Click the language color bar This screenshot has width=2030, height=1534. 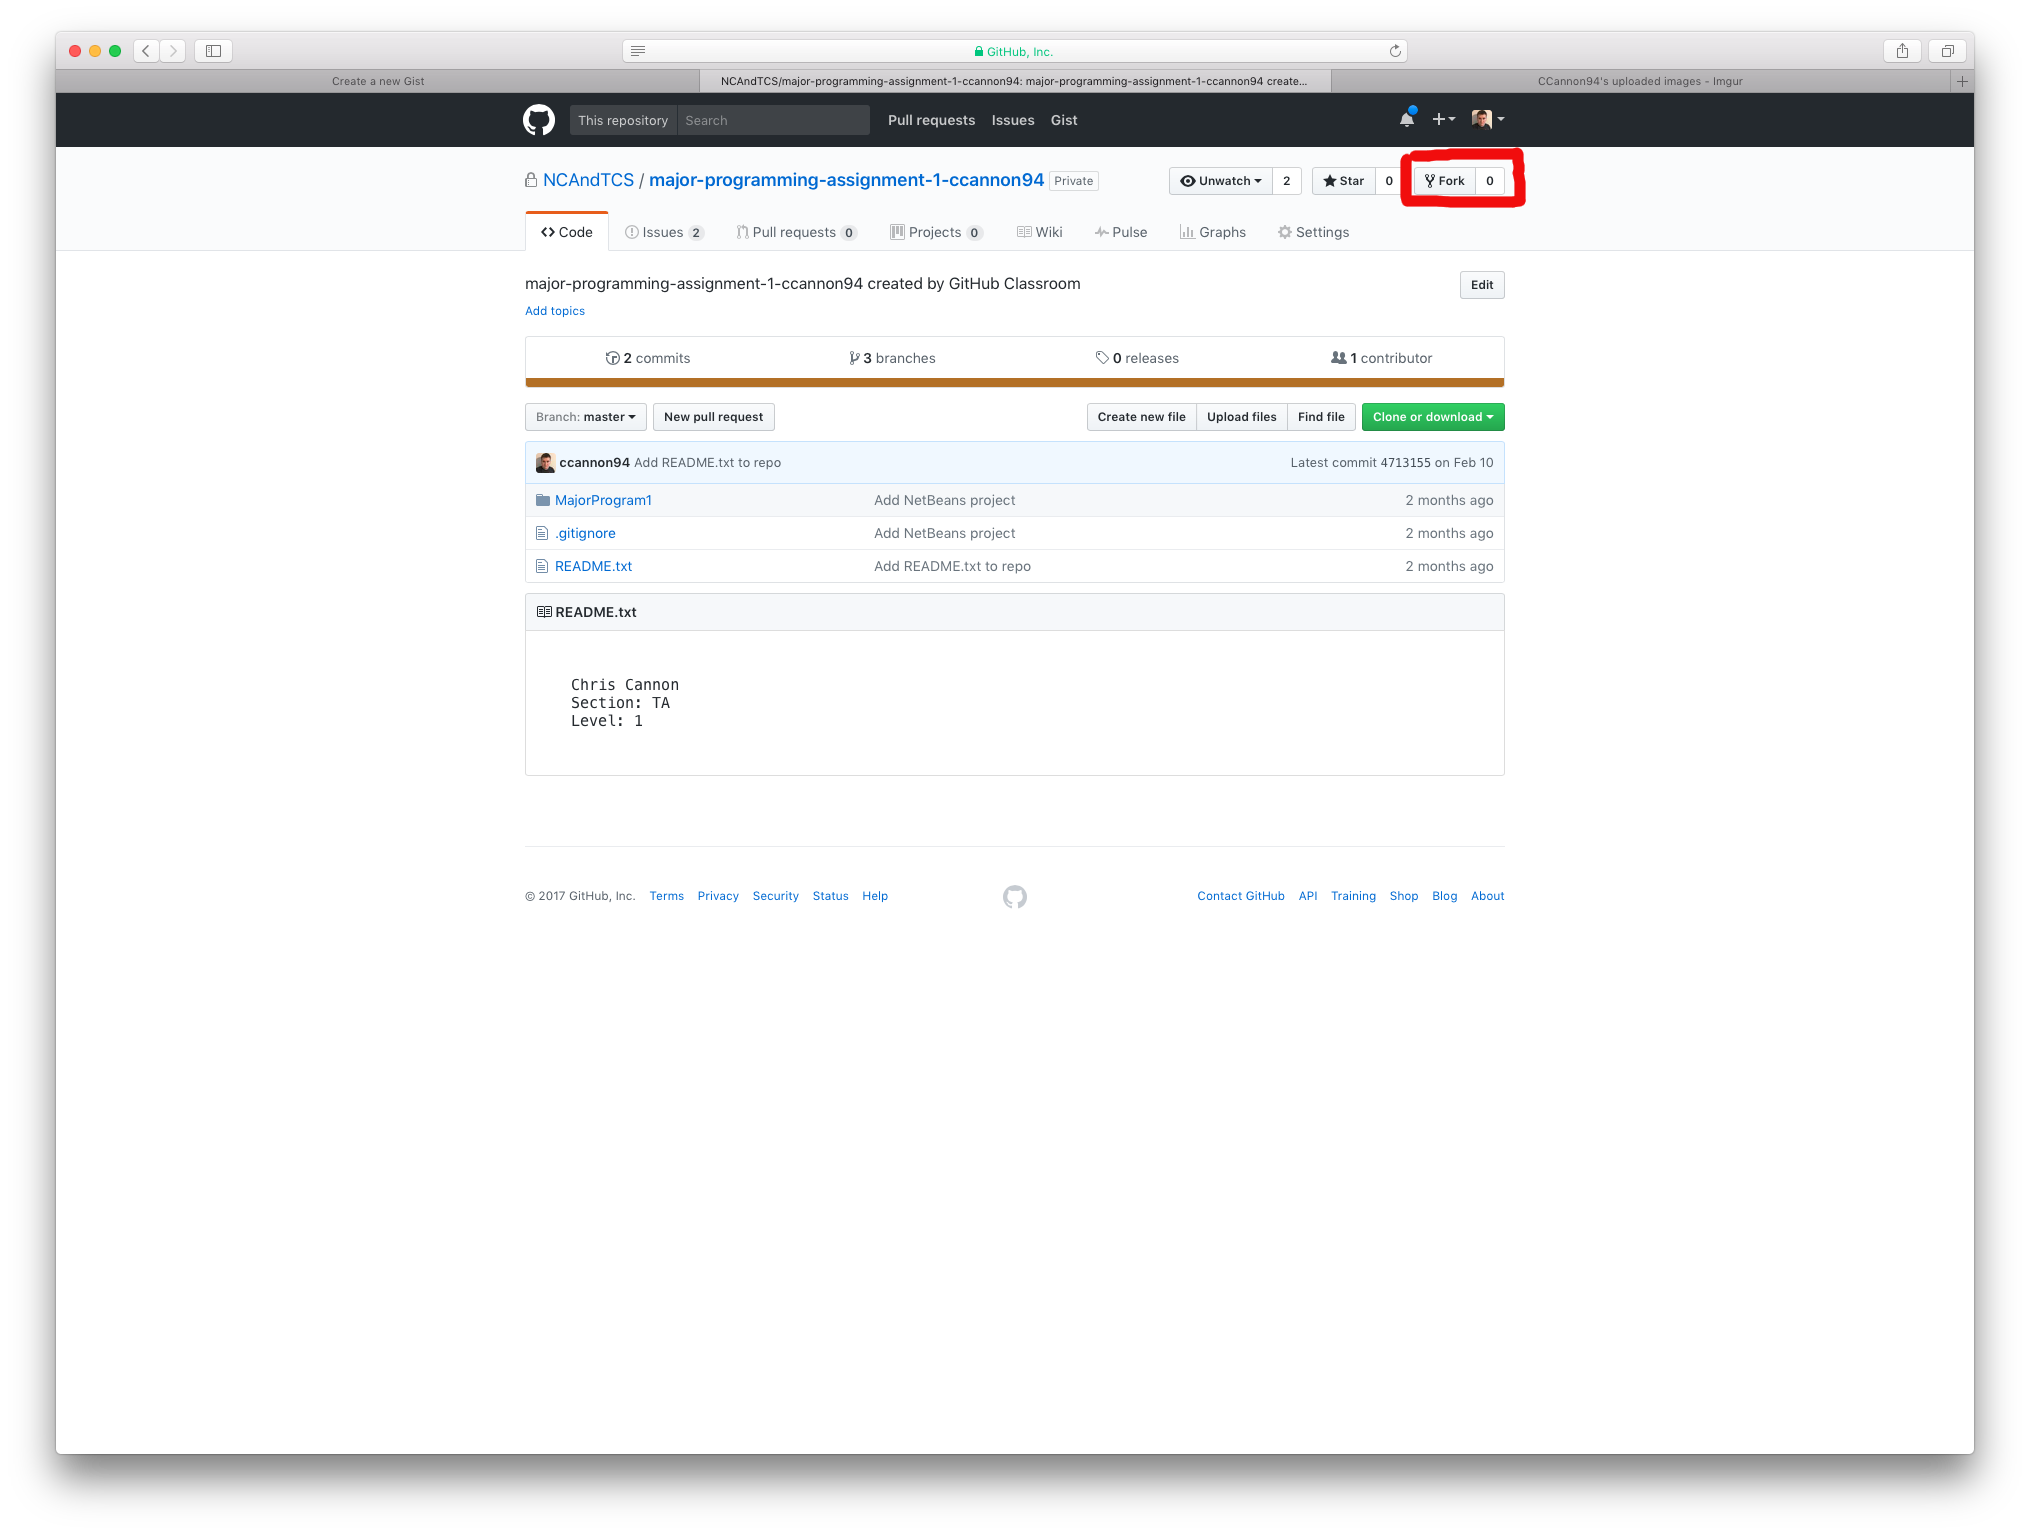1014,382
